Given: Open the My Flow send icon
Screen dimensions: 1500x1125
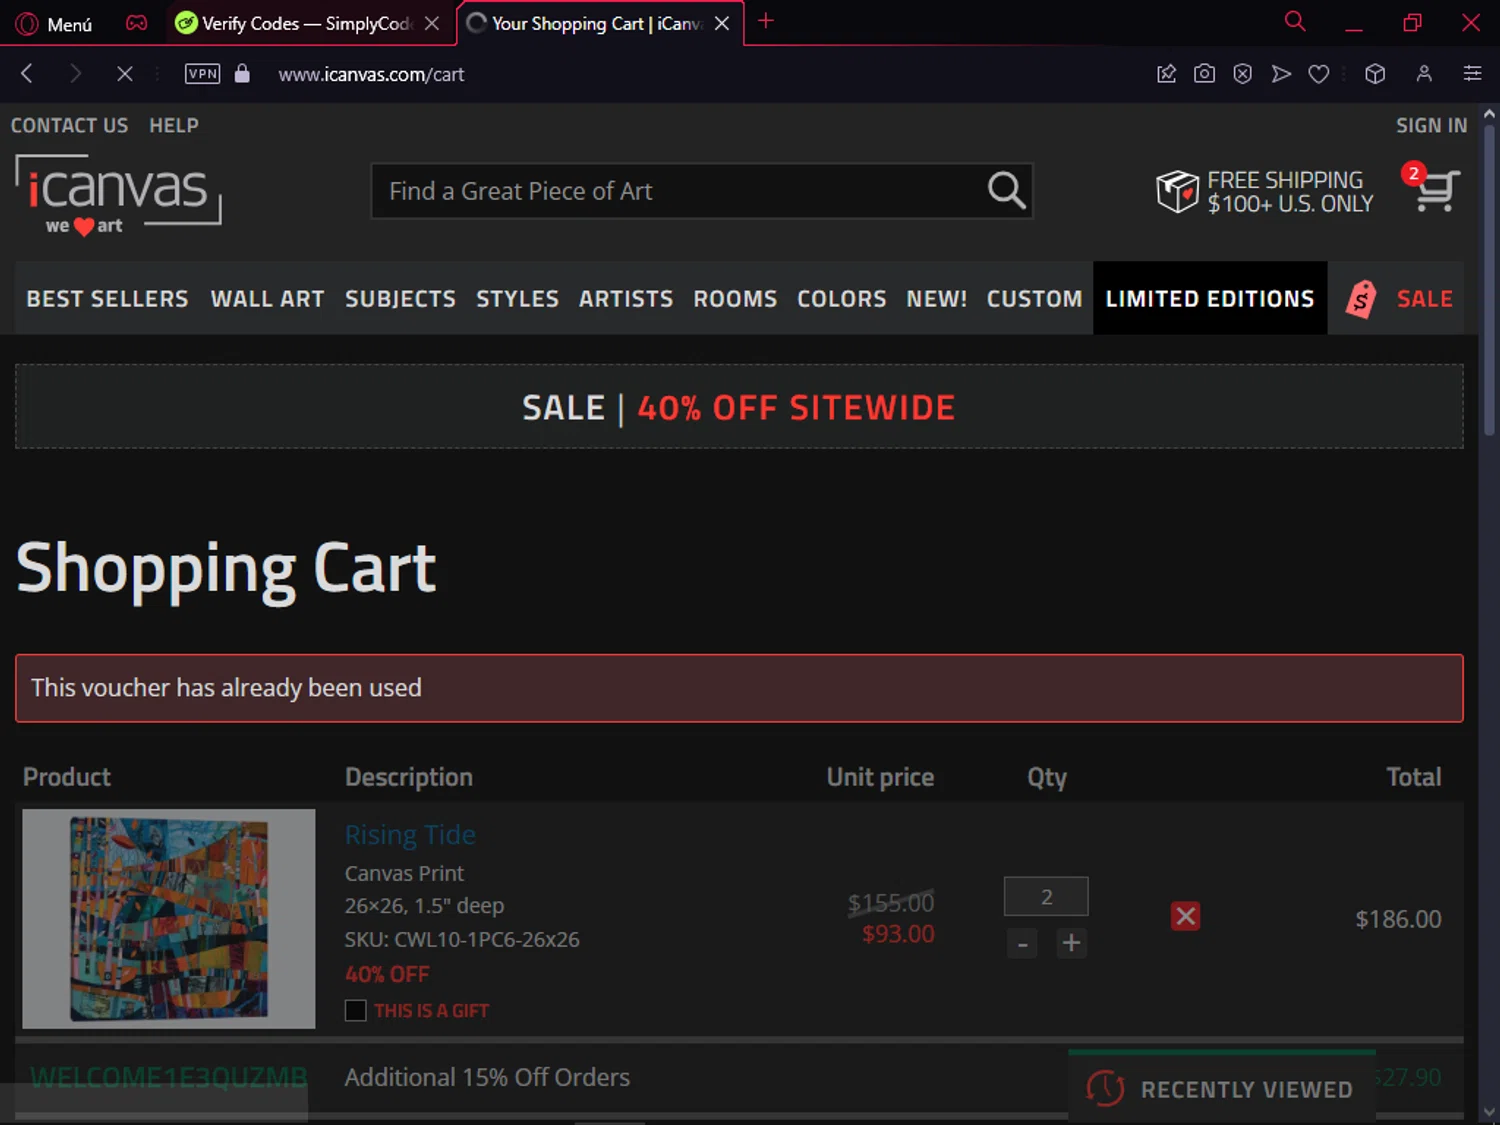Looking at the screenshot, I should pyautogui.click(x=1281, y=73).
